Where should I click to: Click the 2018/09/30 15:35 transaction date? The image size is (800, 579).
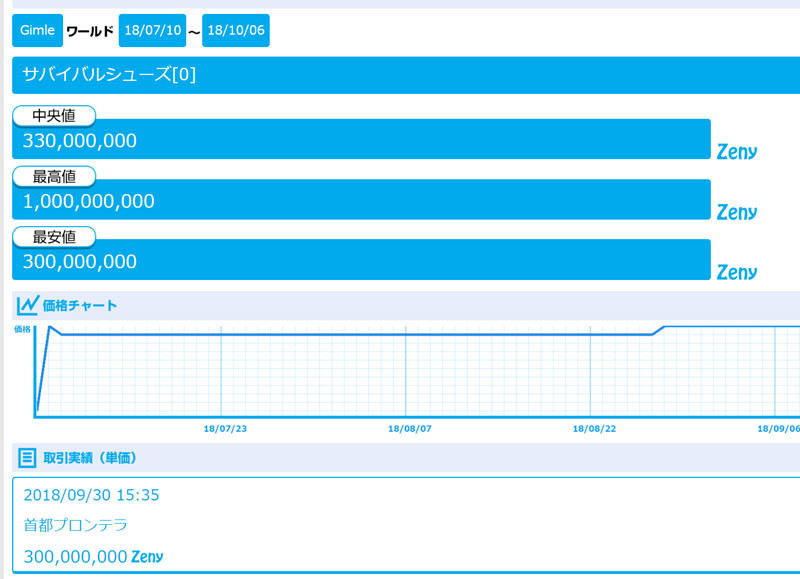pos(91,495)
